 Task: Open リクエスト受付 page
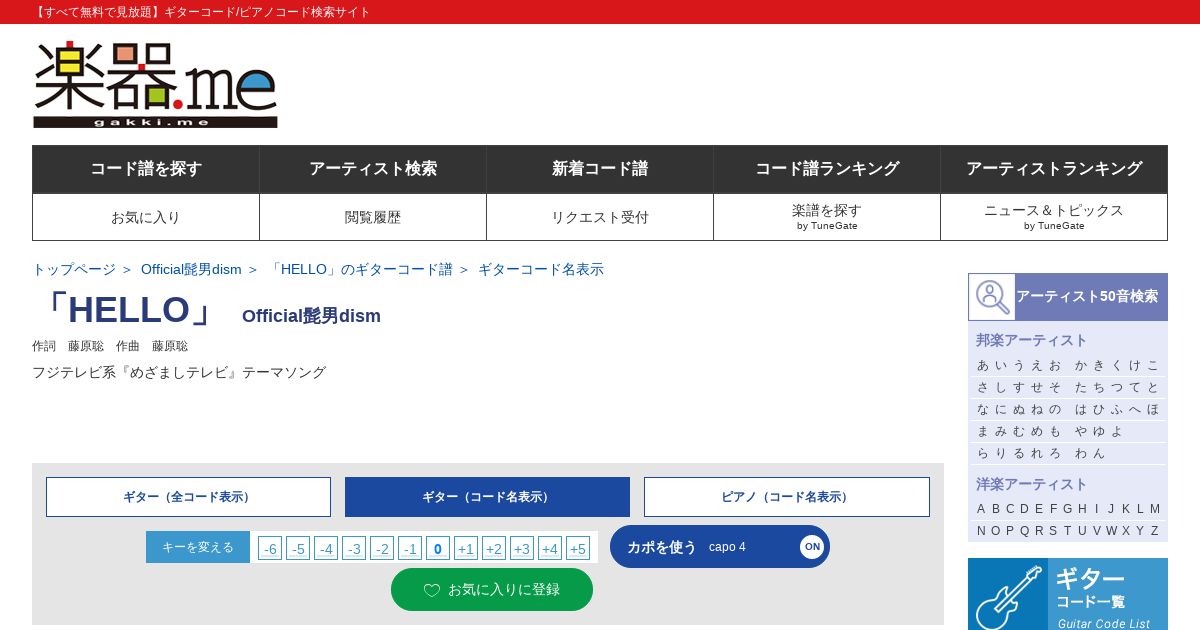point(600,217)
